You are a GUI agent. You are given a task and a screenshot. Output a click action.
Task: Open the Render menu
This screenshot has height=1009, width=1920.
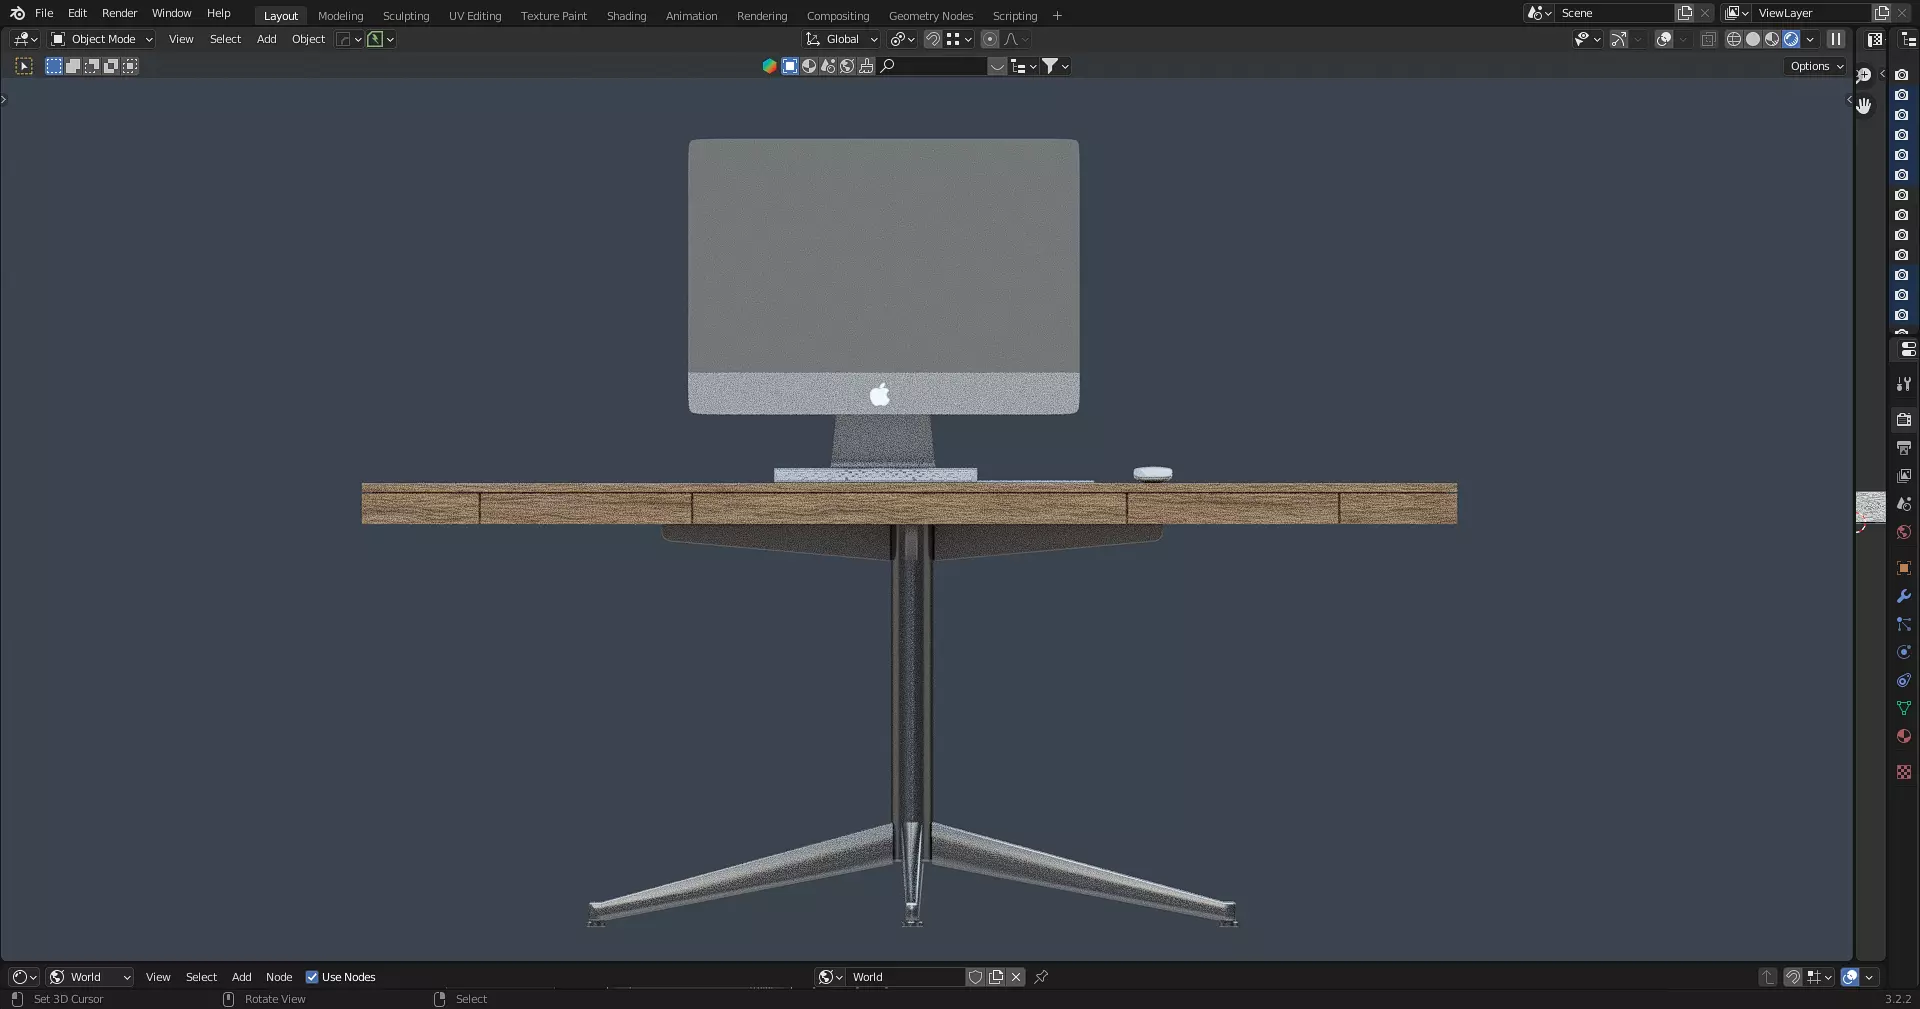pyautogui.click(x=119, y=13)
